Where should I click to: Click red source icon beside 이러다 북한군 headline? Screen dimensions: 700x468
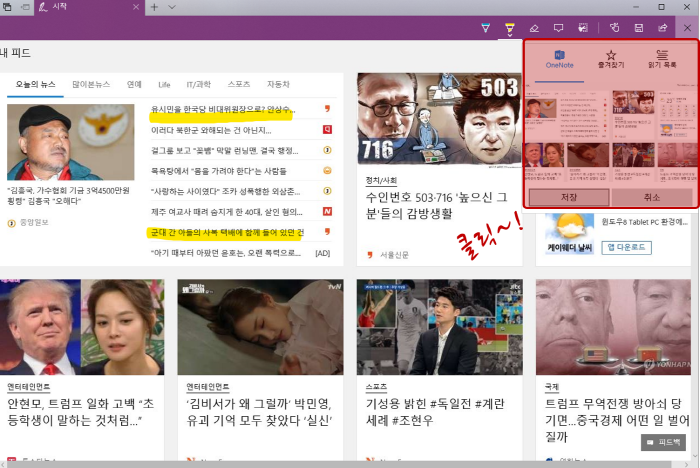pyautogui.click(x=327, y=130)
